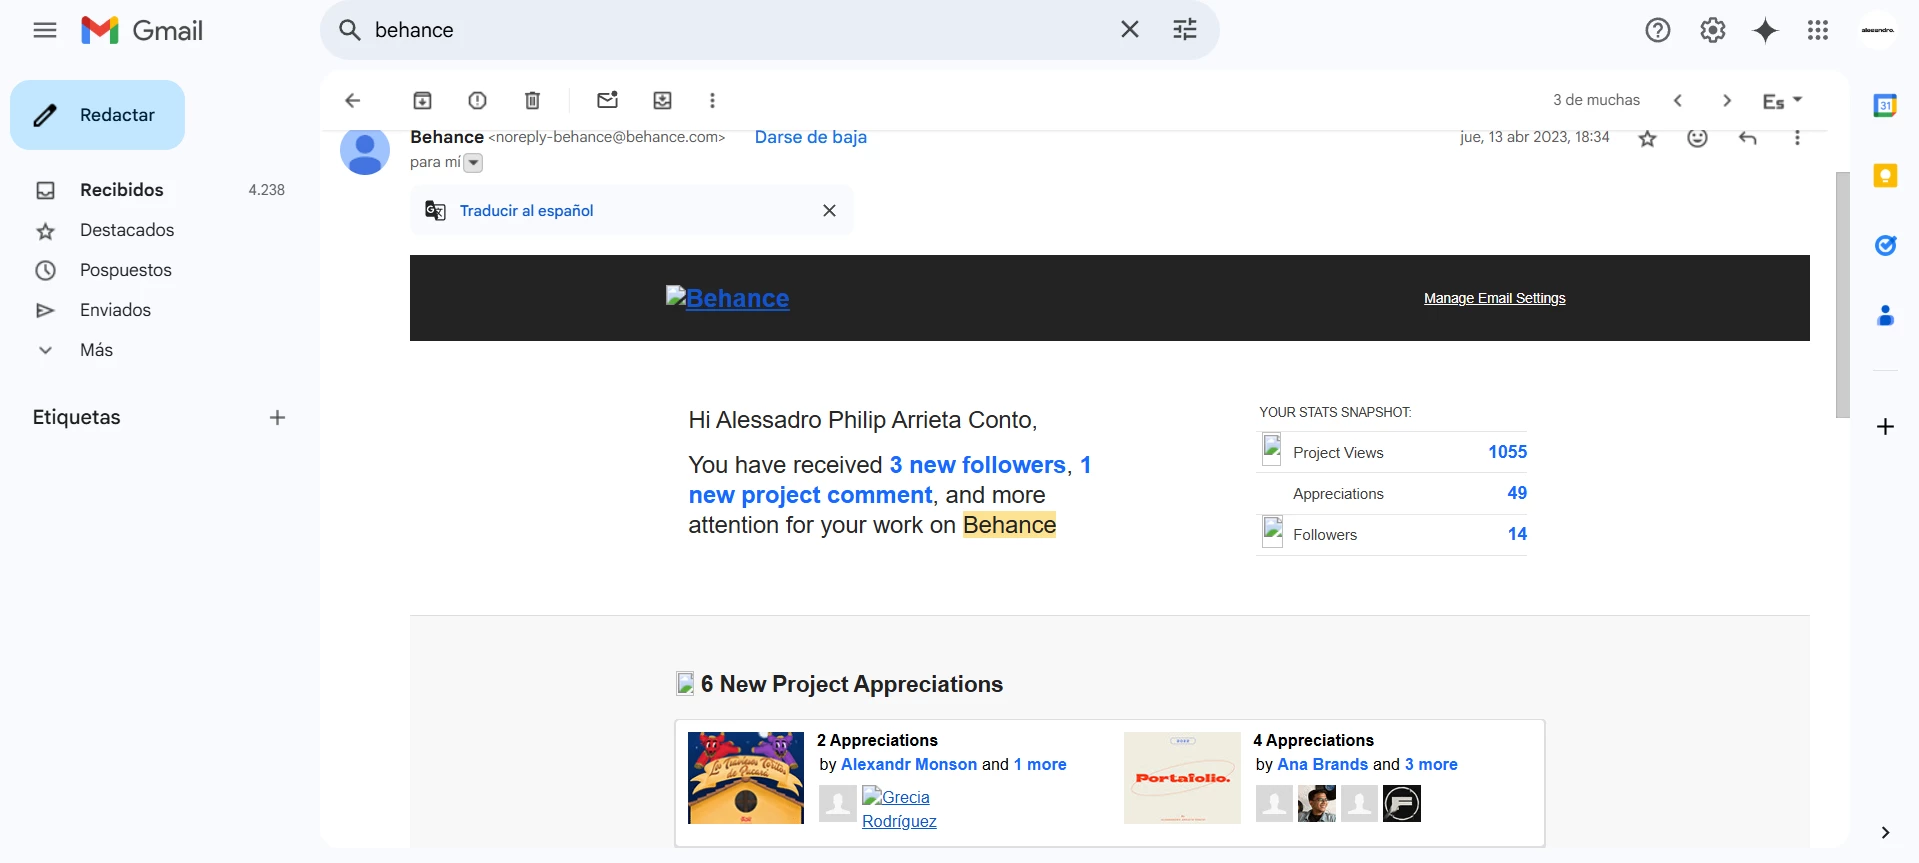Click Behance logo link in email
Screen dimensions: 1919x863
pyautogui.click(x=728, y=298)
